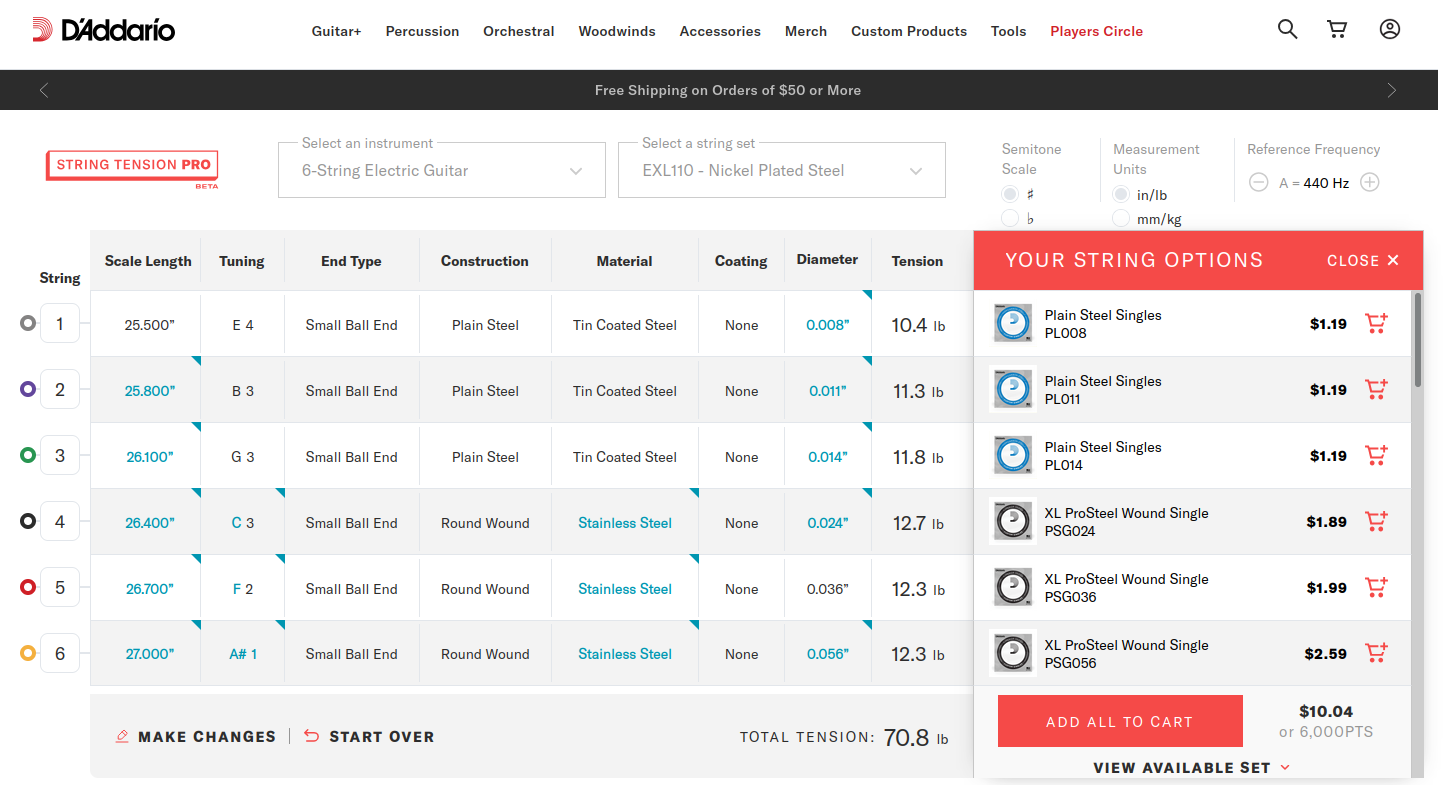Add PL008 Plain Steel Single to cart

(x=1377, y=324)
